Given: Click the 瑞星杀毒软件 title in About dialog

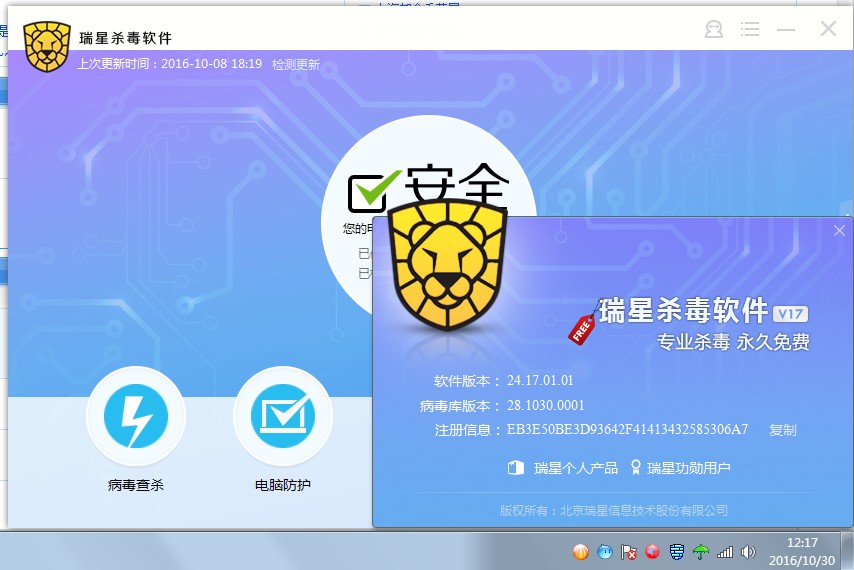Looking at the screenshot, I should [x=684, y=310].
